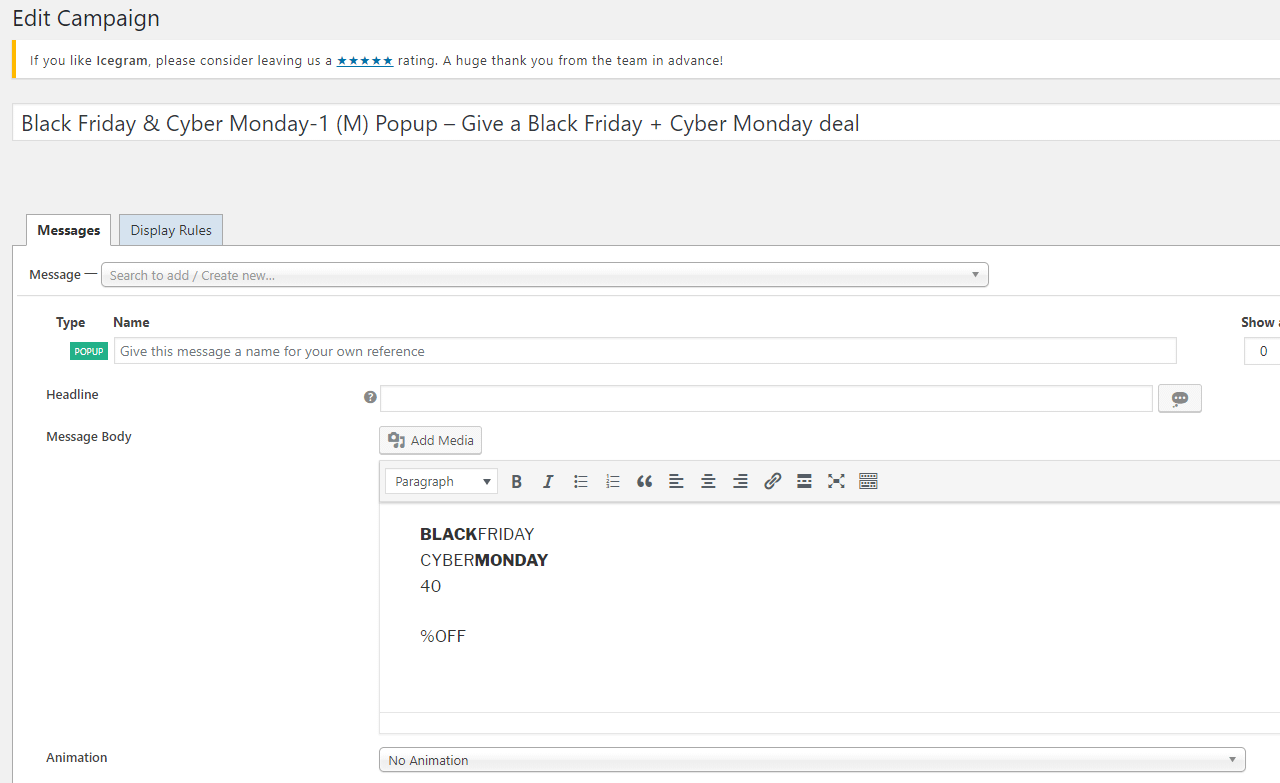Insert a hyperlink in the message body
The image size is (1280, 783).
[772, 481]
